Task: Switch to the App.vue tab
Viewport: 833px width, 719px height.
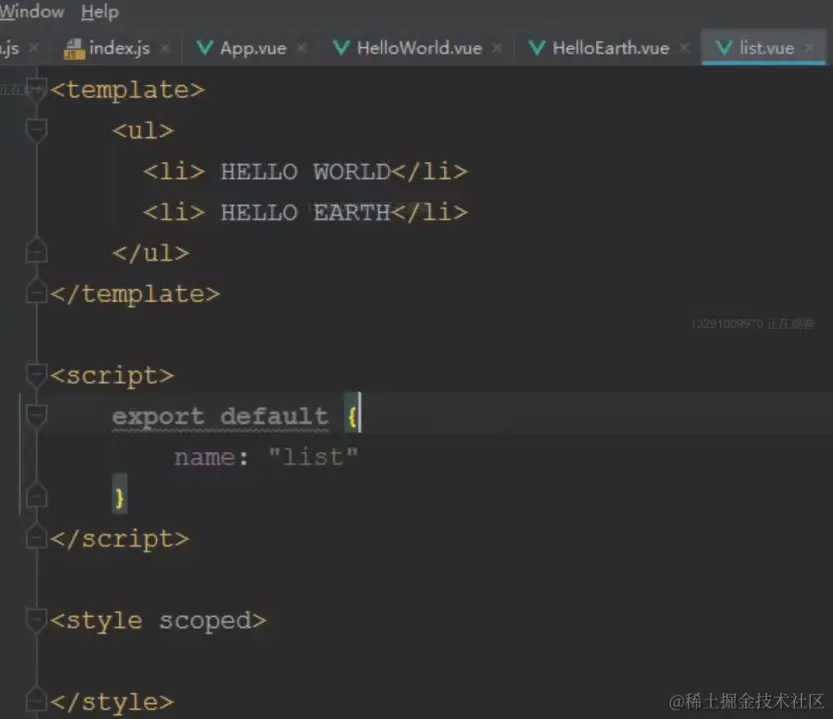Action: tap(253, 48)
